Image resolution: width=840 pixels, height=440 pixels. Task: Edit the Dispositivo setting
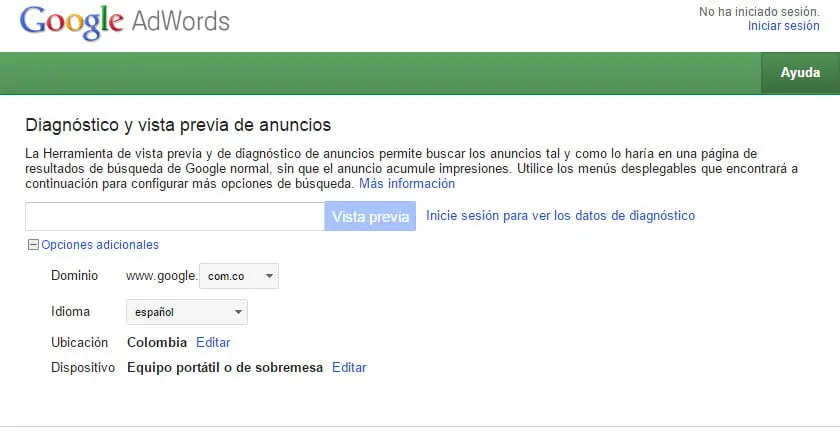(349, 368)
